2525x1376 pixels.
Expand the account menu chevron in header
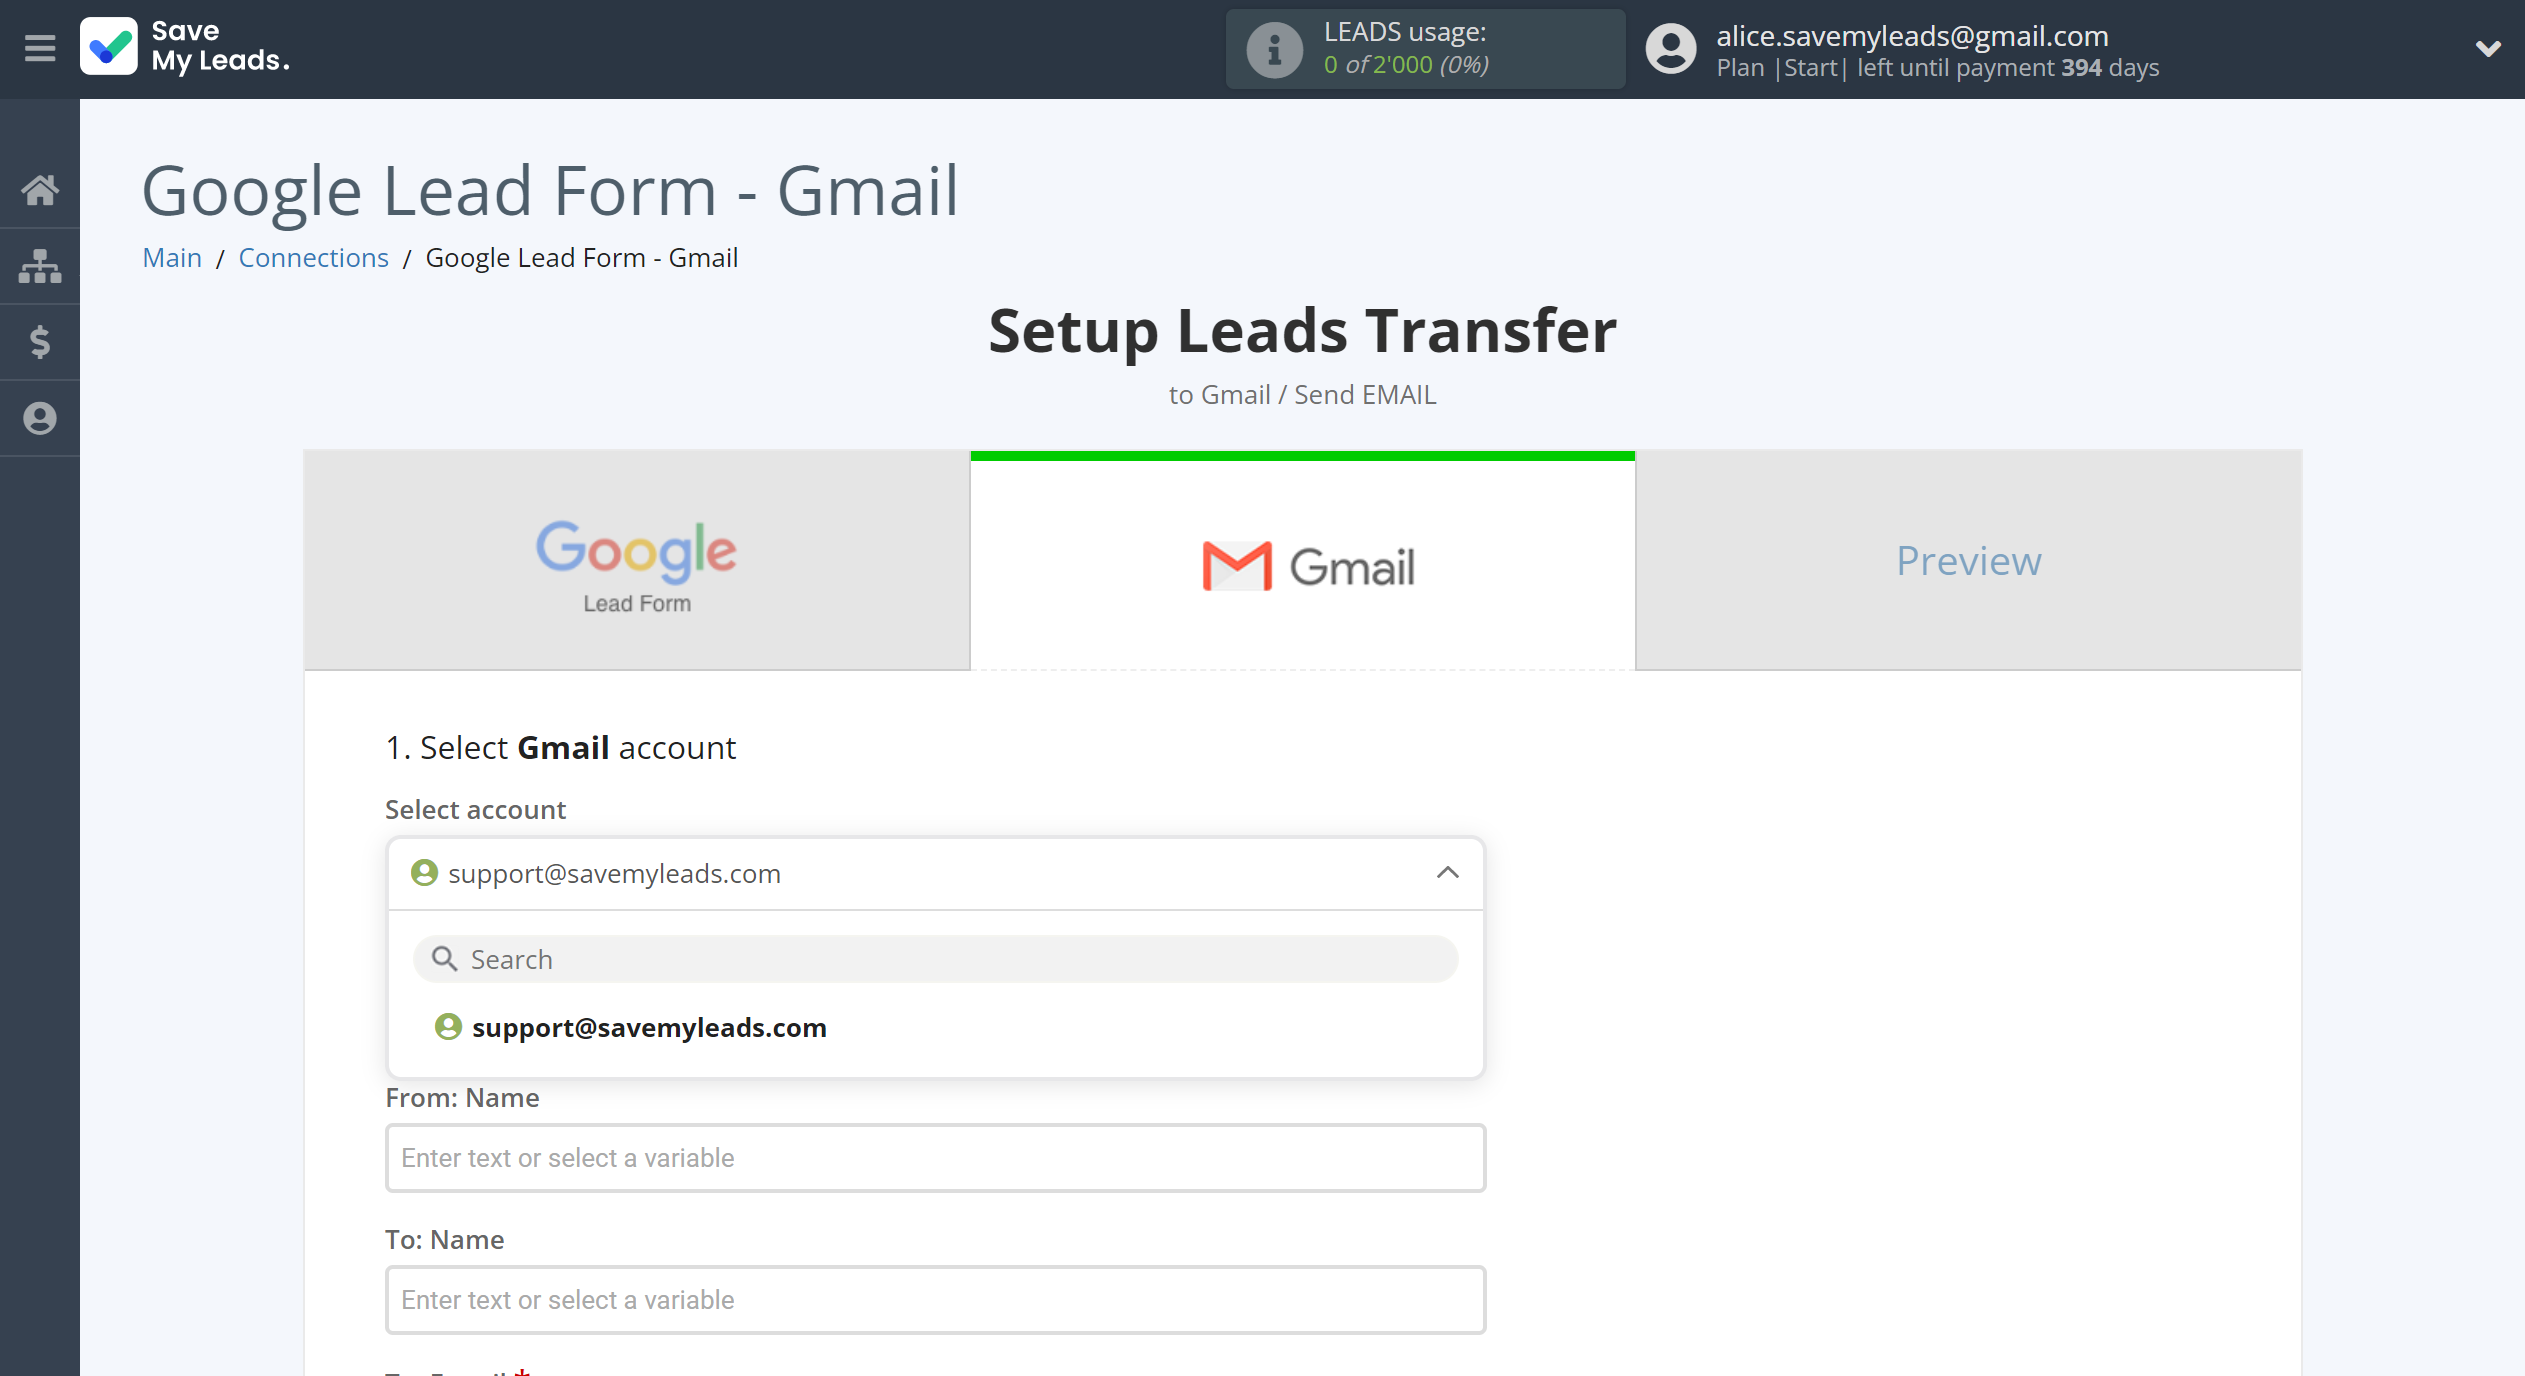2488,48
